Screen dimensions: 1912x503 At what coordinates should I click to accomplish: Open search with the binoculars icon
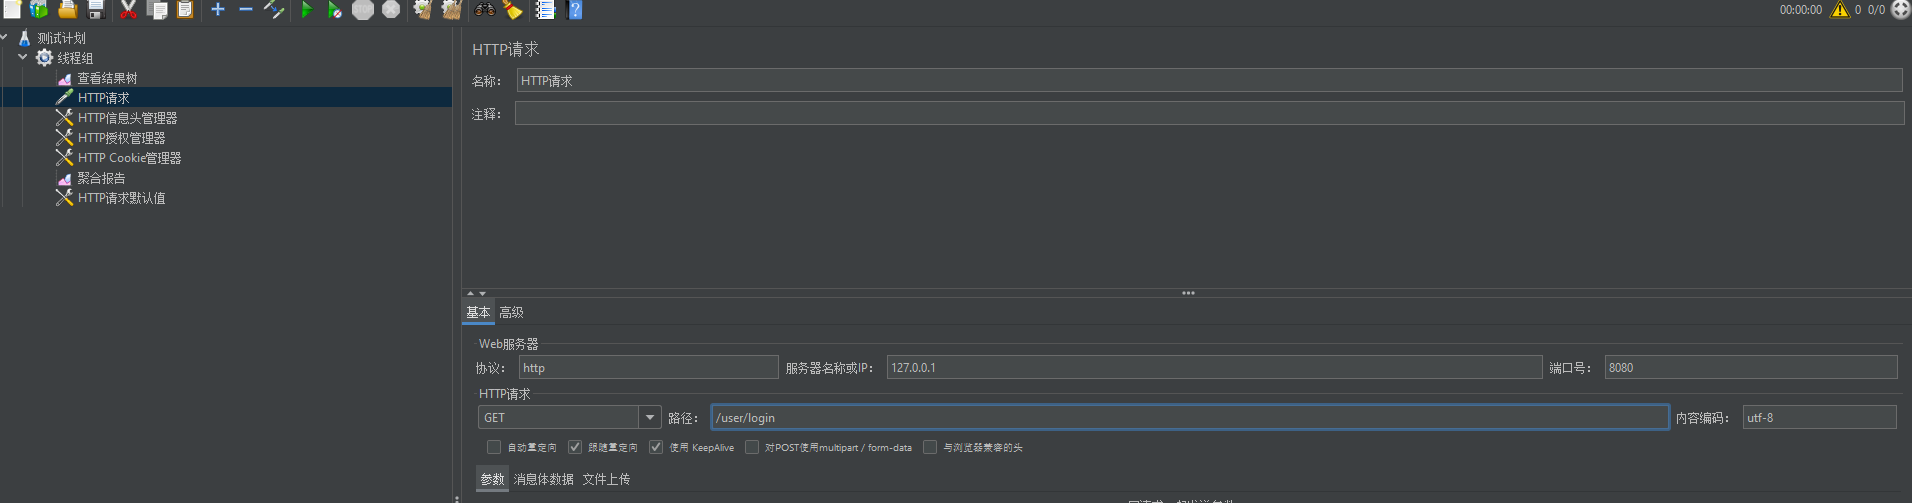click(x=485, y=9)
